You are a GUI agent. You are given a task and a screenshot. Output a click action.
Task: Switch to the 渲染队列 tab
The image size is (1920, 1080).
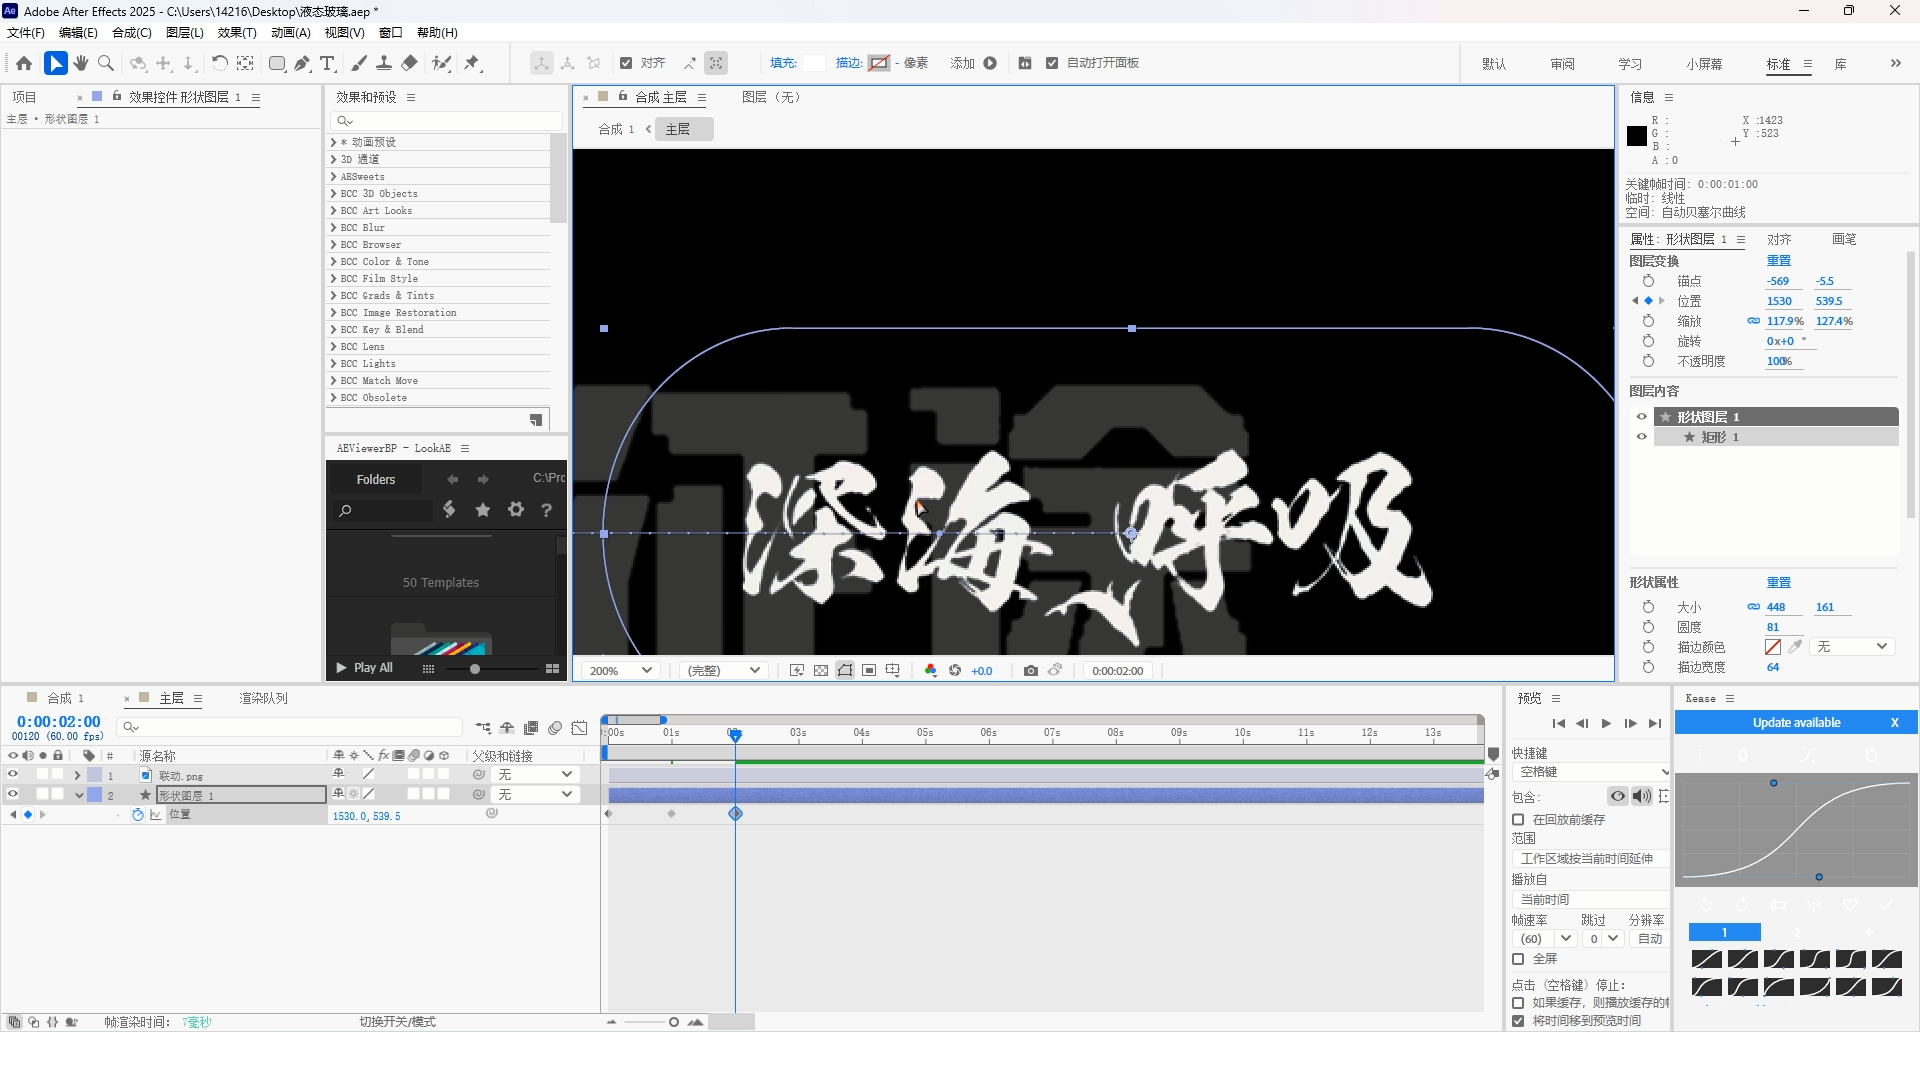[263, 698]
